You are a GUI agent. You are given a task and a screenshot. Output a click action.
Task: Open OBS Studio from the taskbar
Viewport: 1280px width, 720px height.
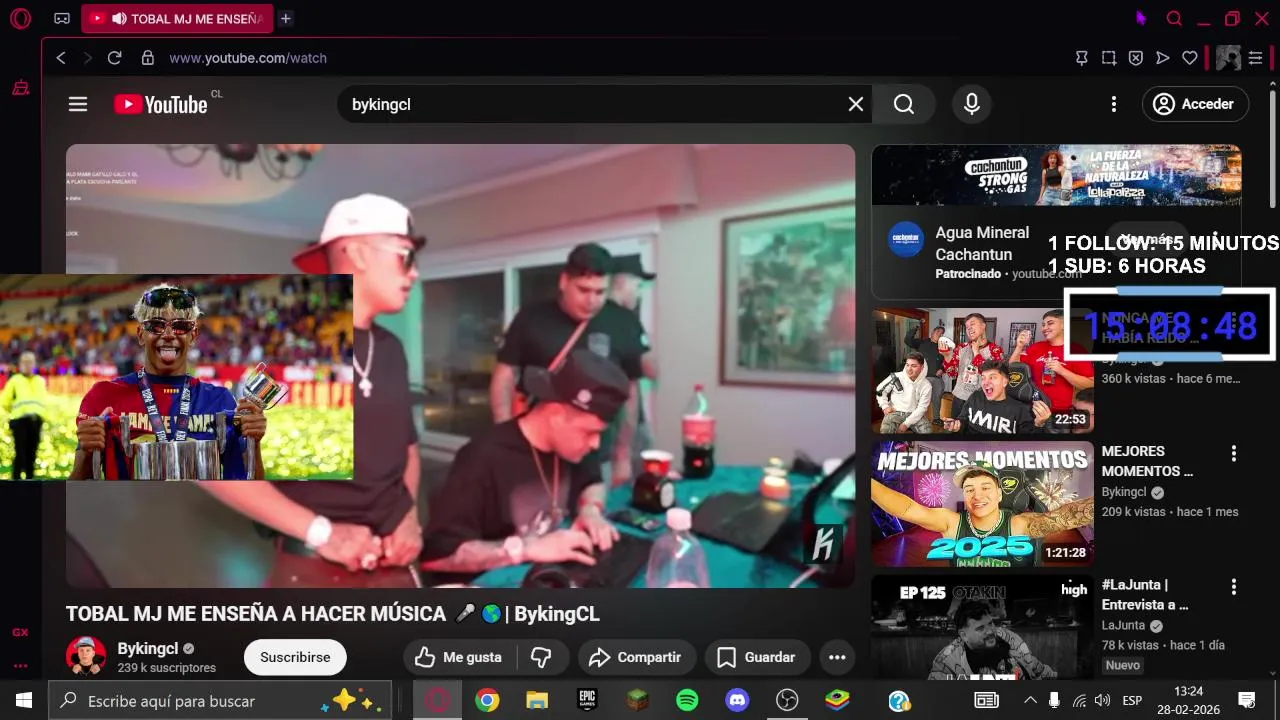point(787,701)
